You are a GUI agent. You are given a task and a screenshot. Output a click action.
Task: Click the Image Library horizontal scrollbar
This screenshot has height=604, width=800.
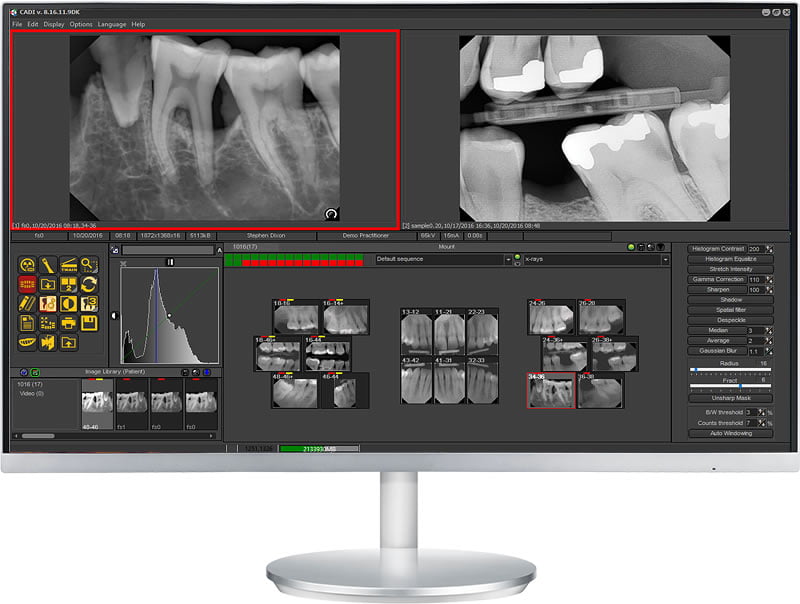pos(114,436)
